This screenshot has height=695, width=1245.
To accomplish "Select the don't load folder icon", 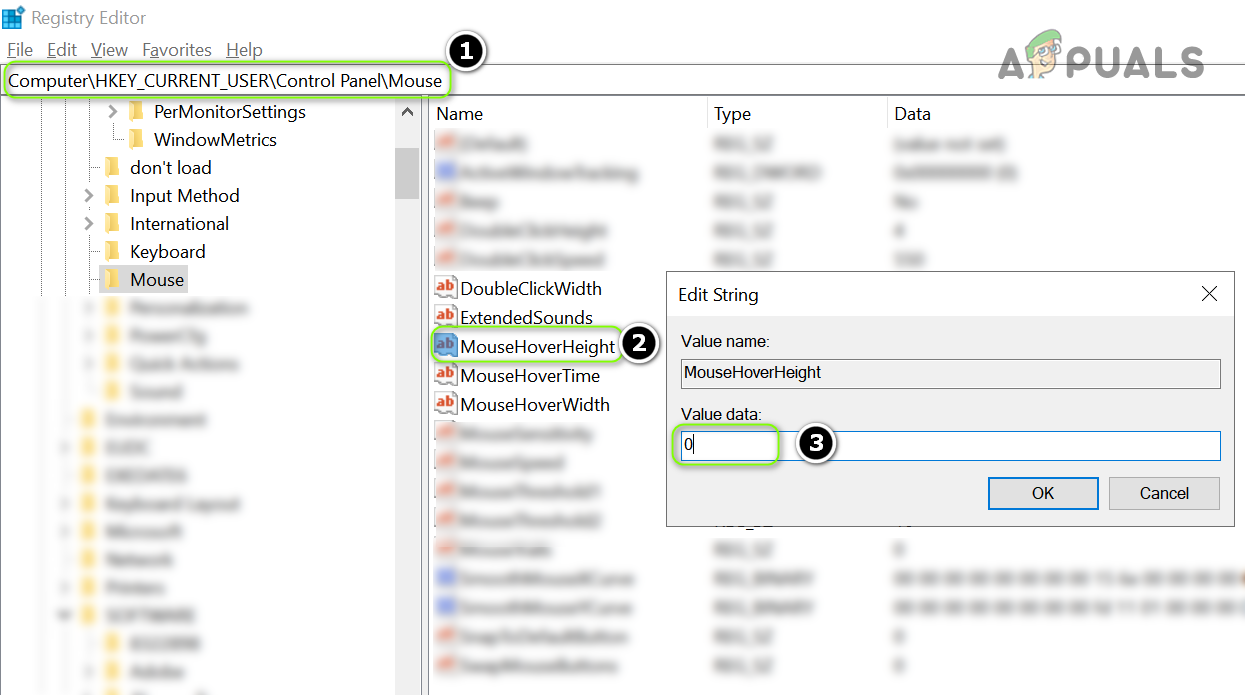I will point(113,168).
